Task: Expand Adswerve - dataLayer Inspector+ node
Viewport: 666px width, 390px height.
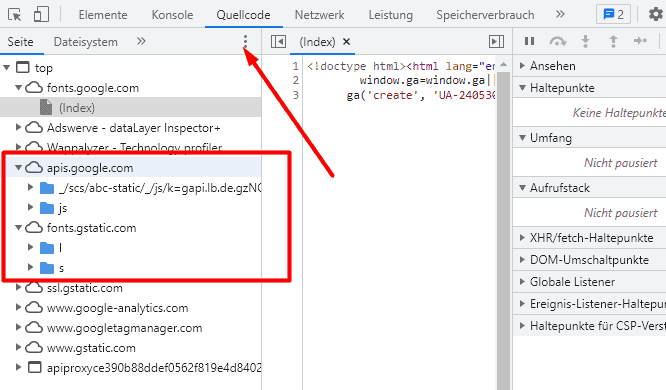Action: (18, 127)
